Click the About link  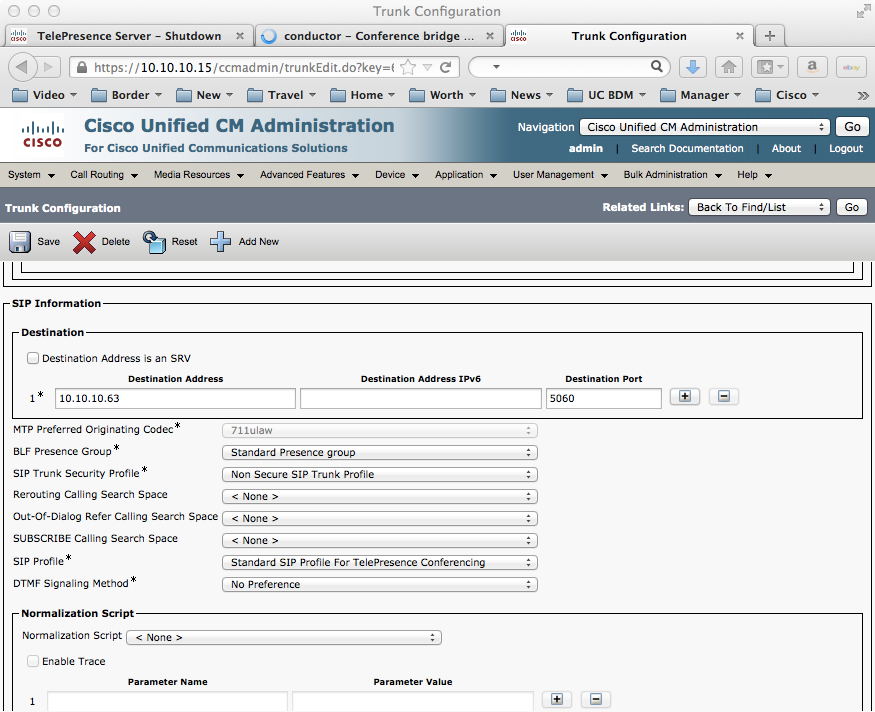(x=786, y=148)
